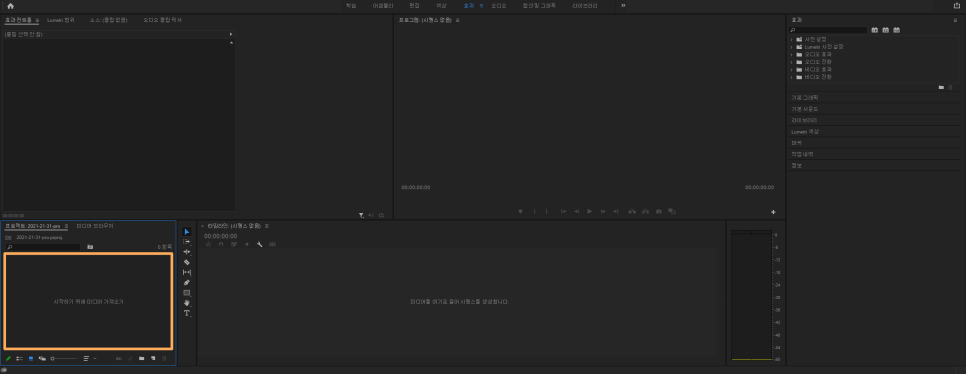
Task: Open the Lumetri 범위 panel tab
Action: click(x=60, y=20)
